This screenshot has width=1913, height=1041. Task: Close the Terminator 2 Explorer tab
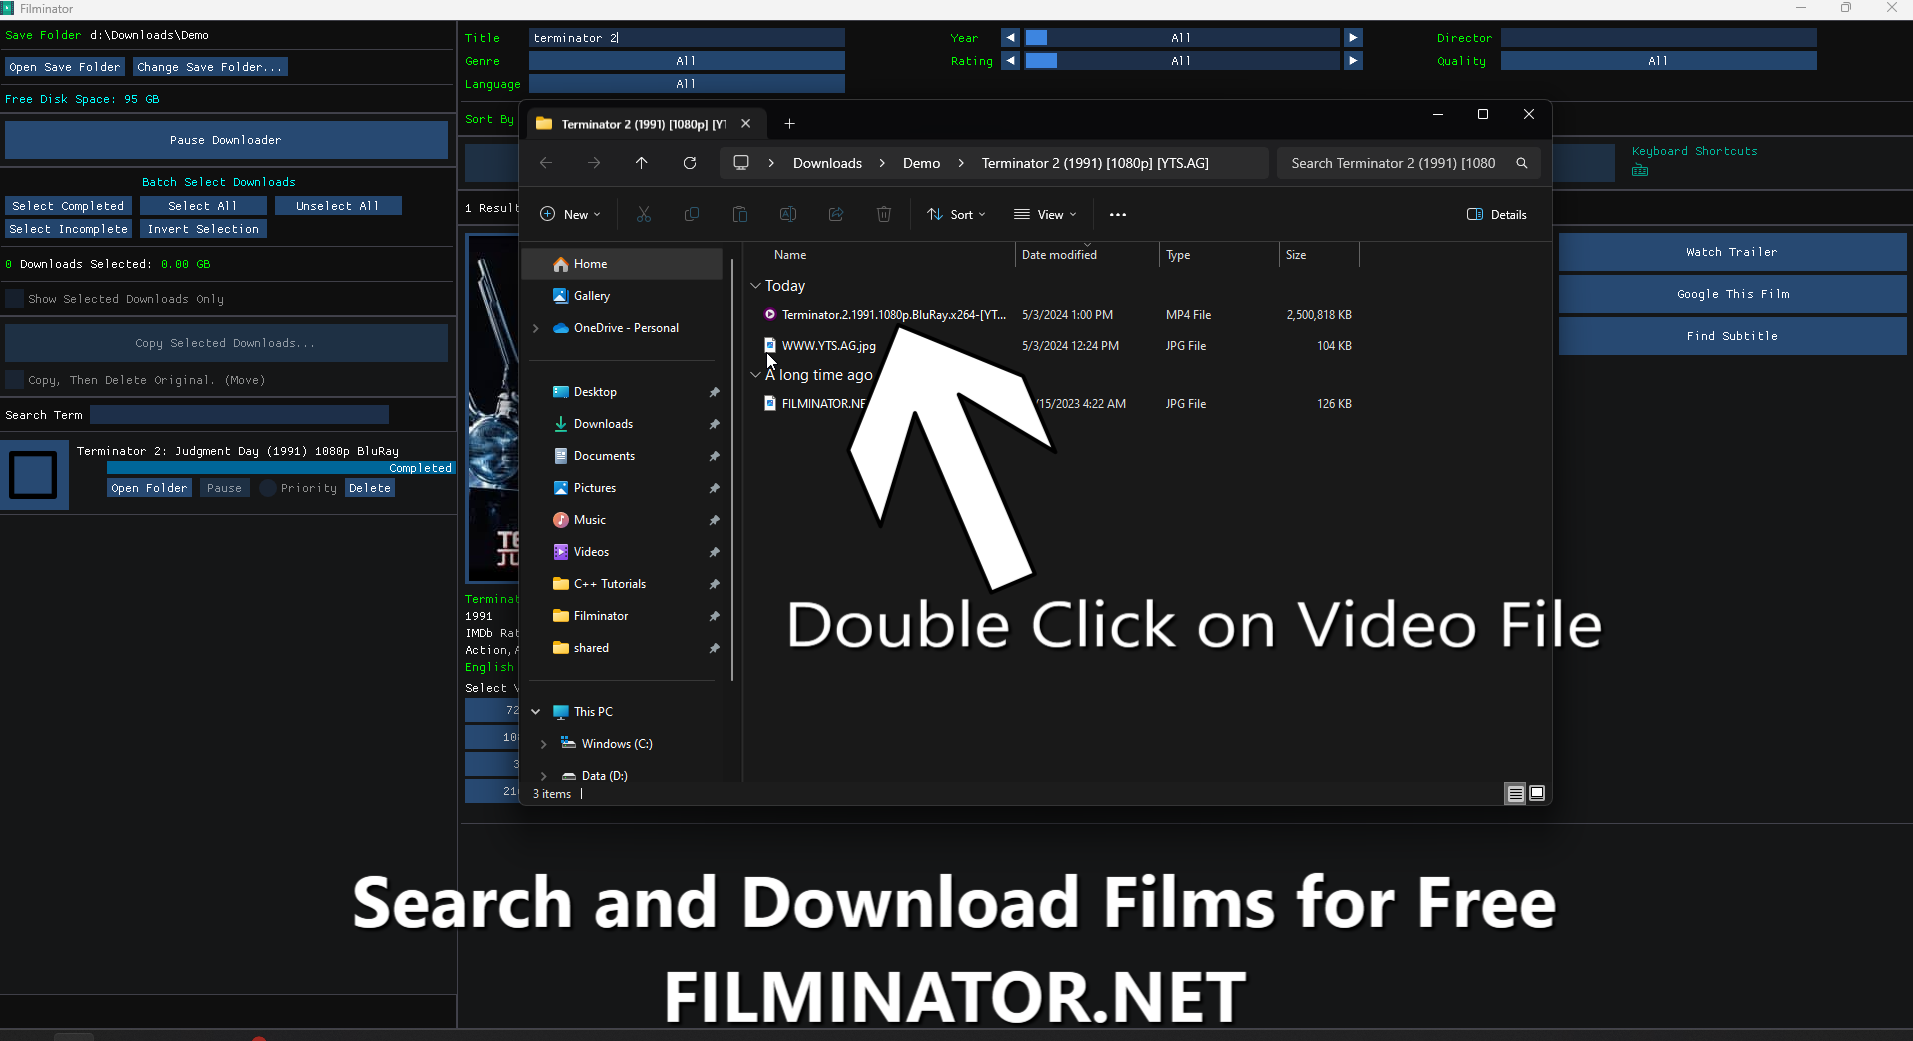745,124
